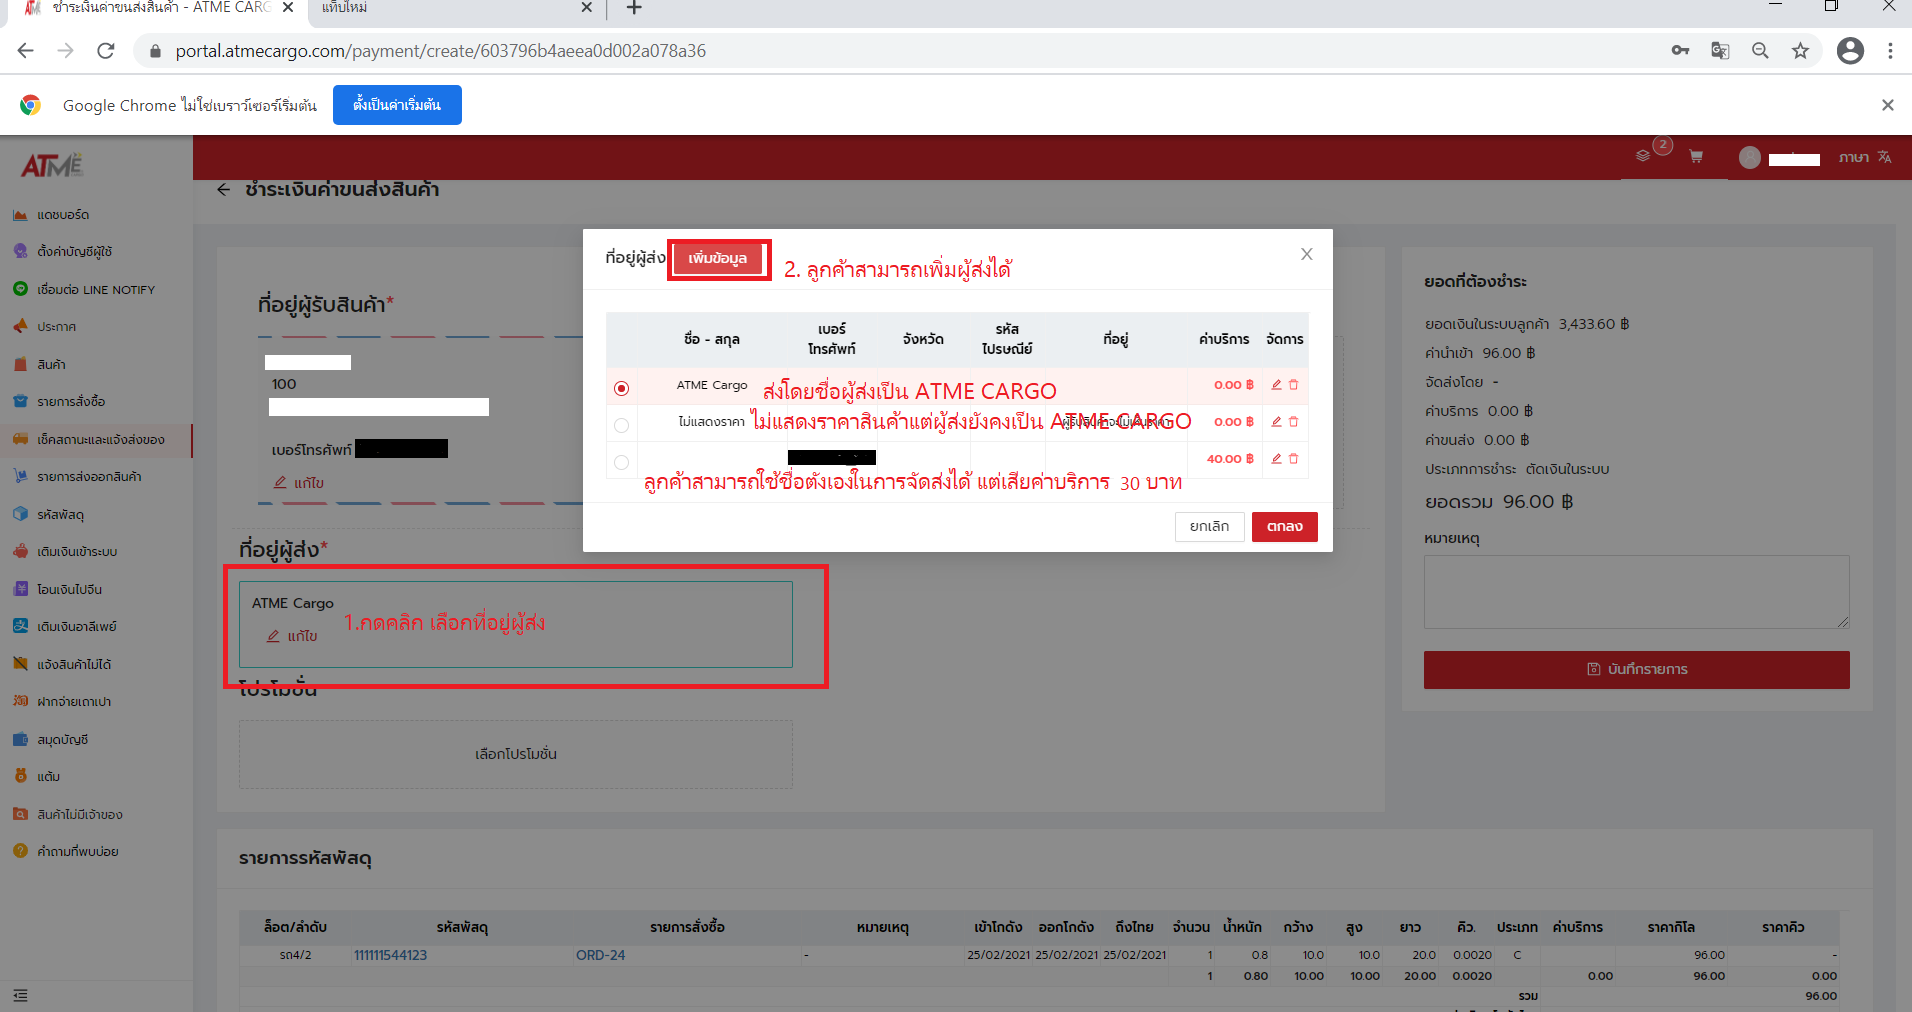Open the user account avatar menu
The width and height of the screenshot is (1912, 1012).
click(1749, 157)
